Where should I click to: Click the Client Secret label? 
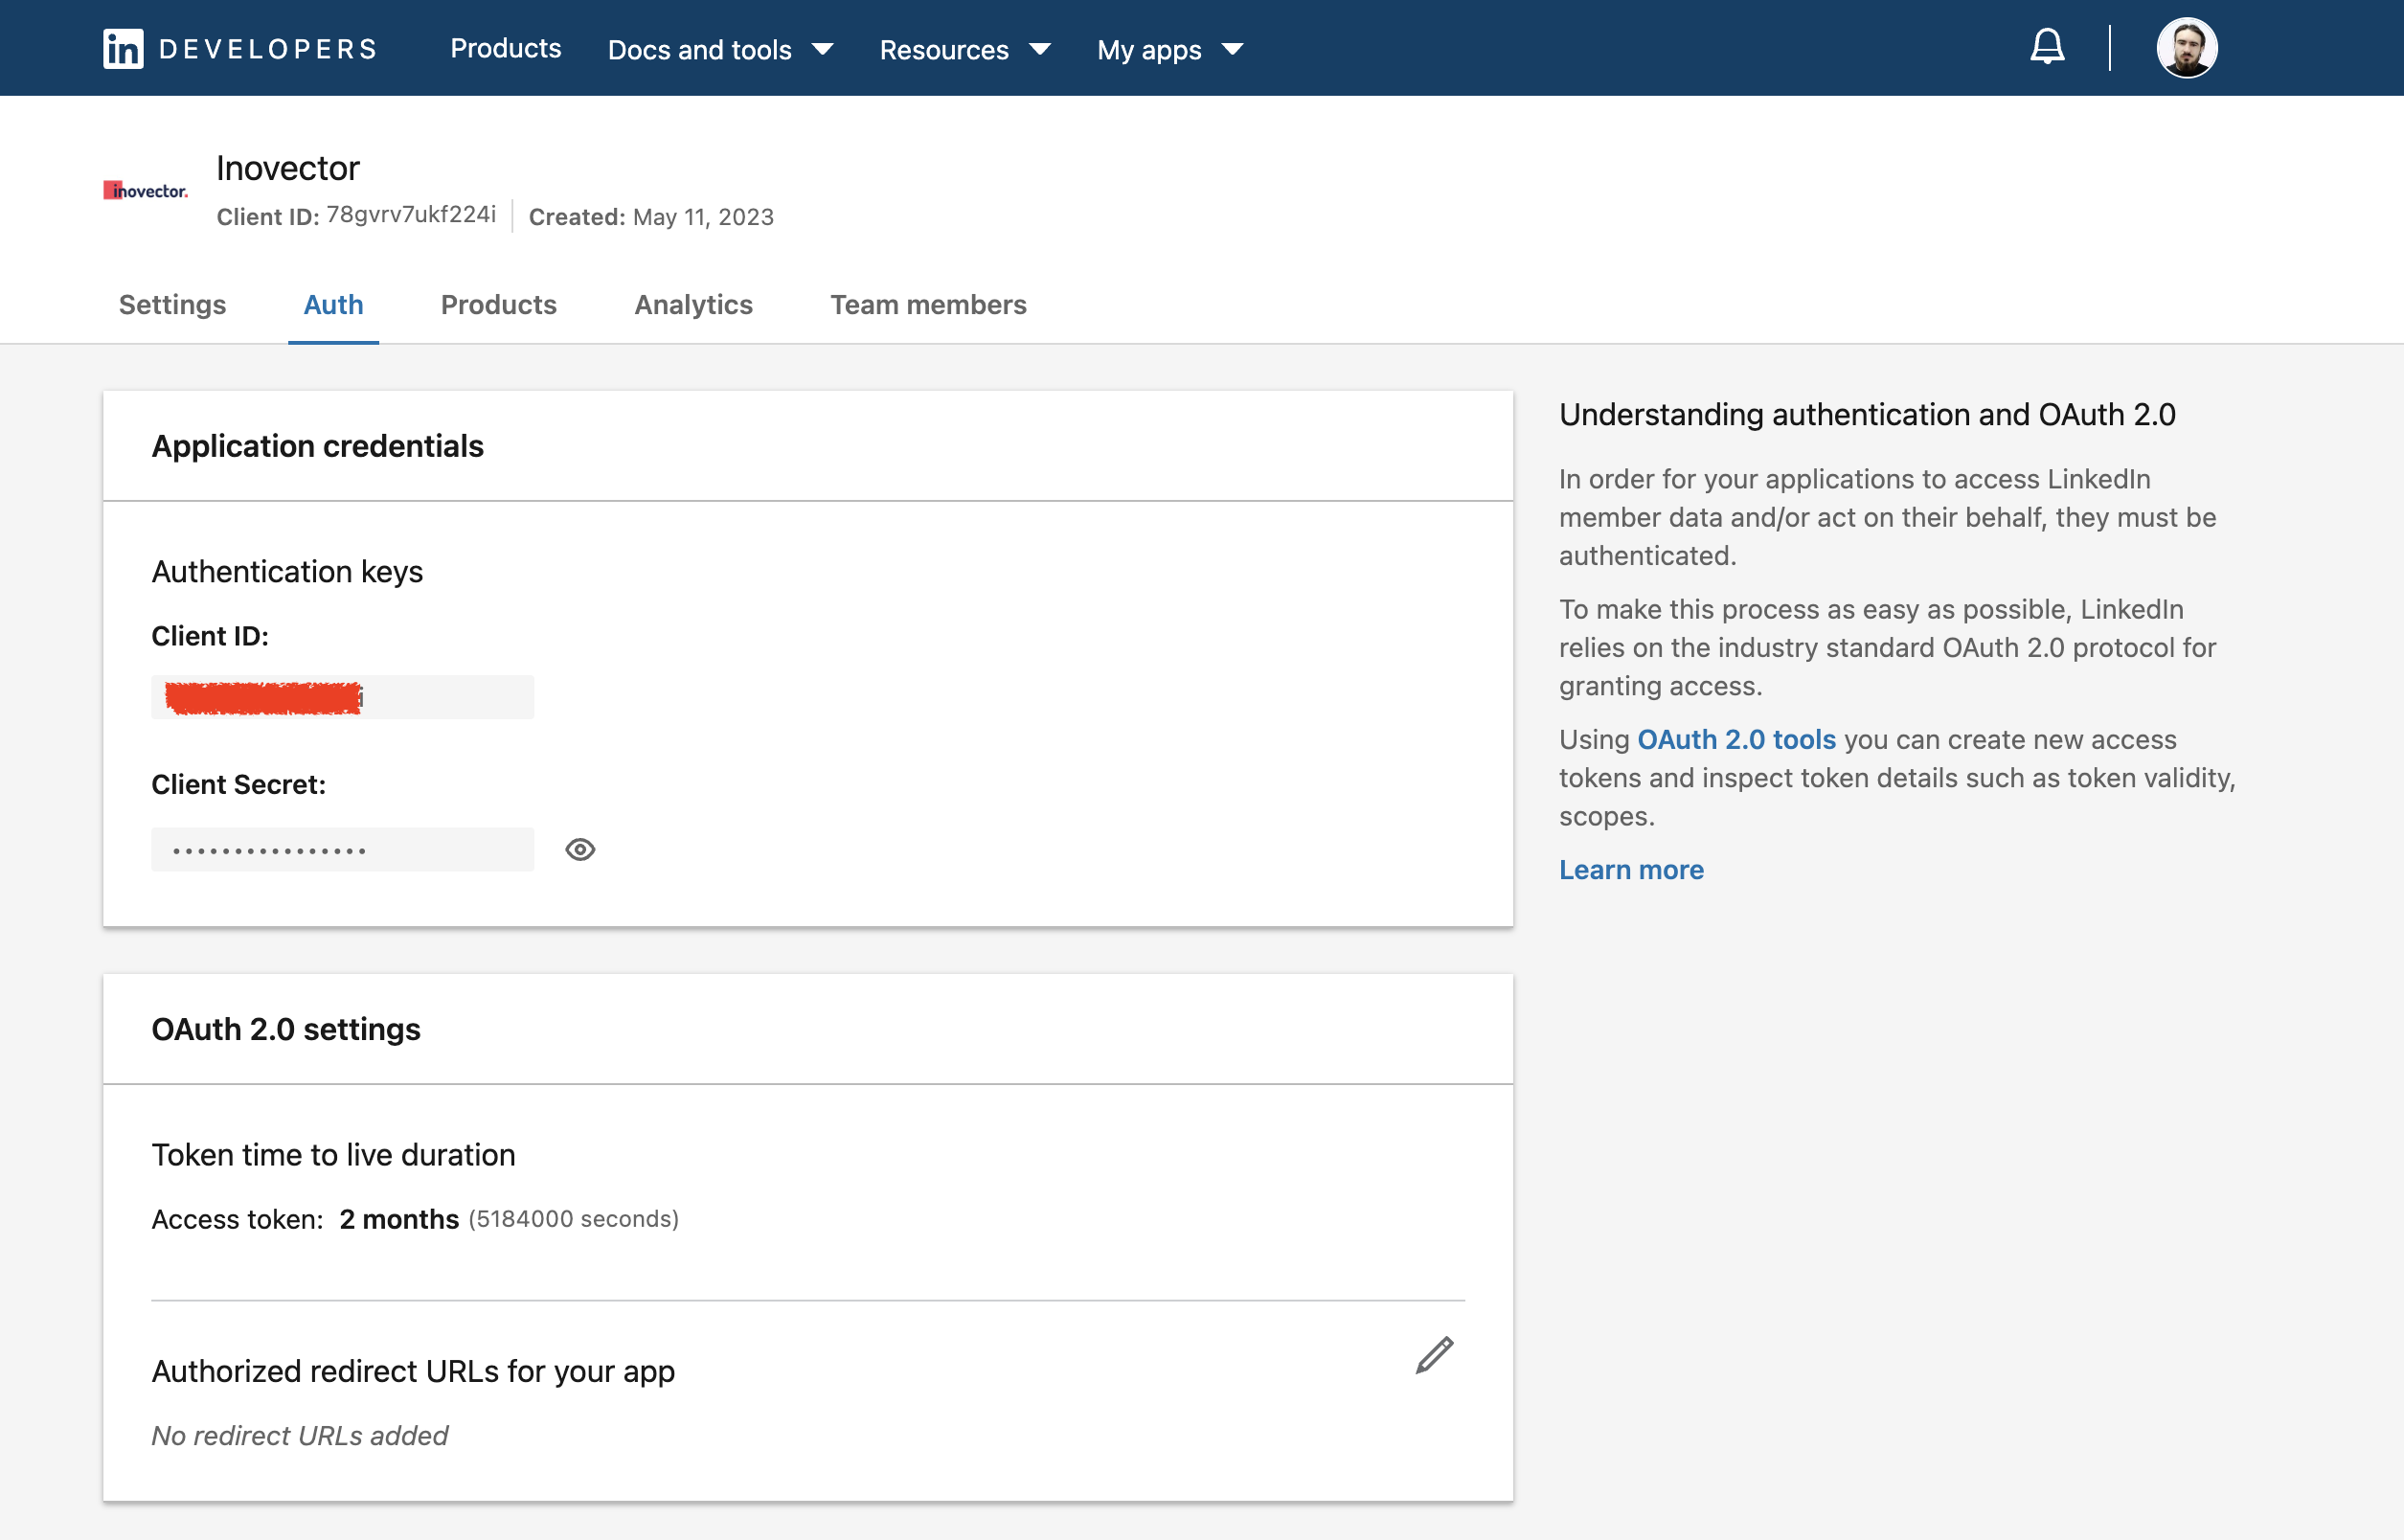[x=238, y=784]
